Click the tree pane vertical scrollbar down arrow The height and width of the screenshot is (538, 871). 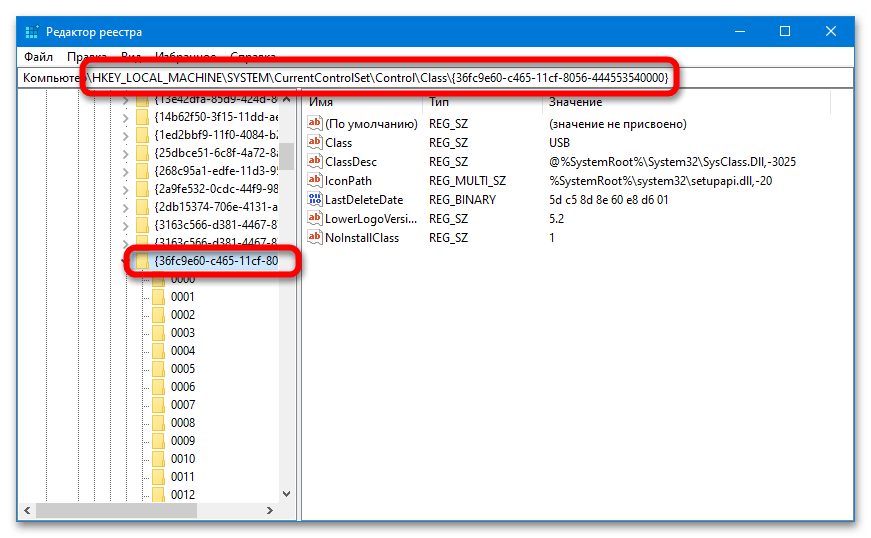(x=287, y=494)
